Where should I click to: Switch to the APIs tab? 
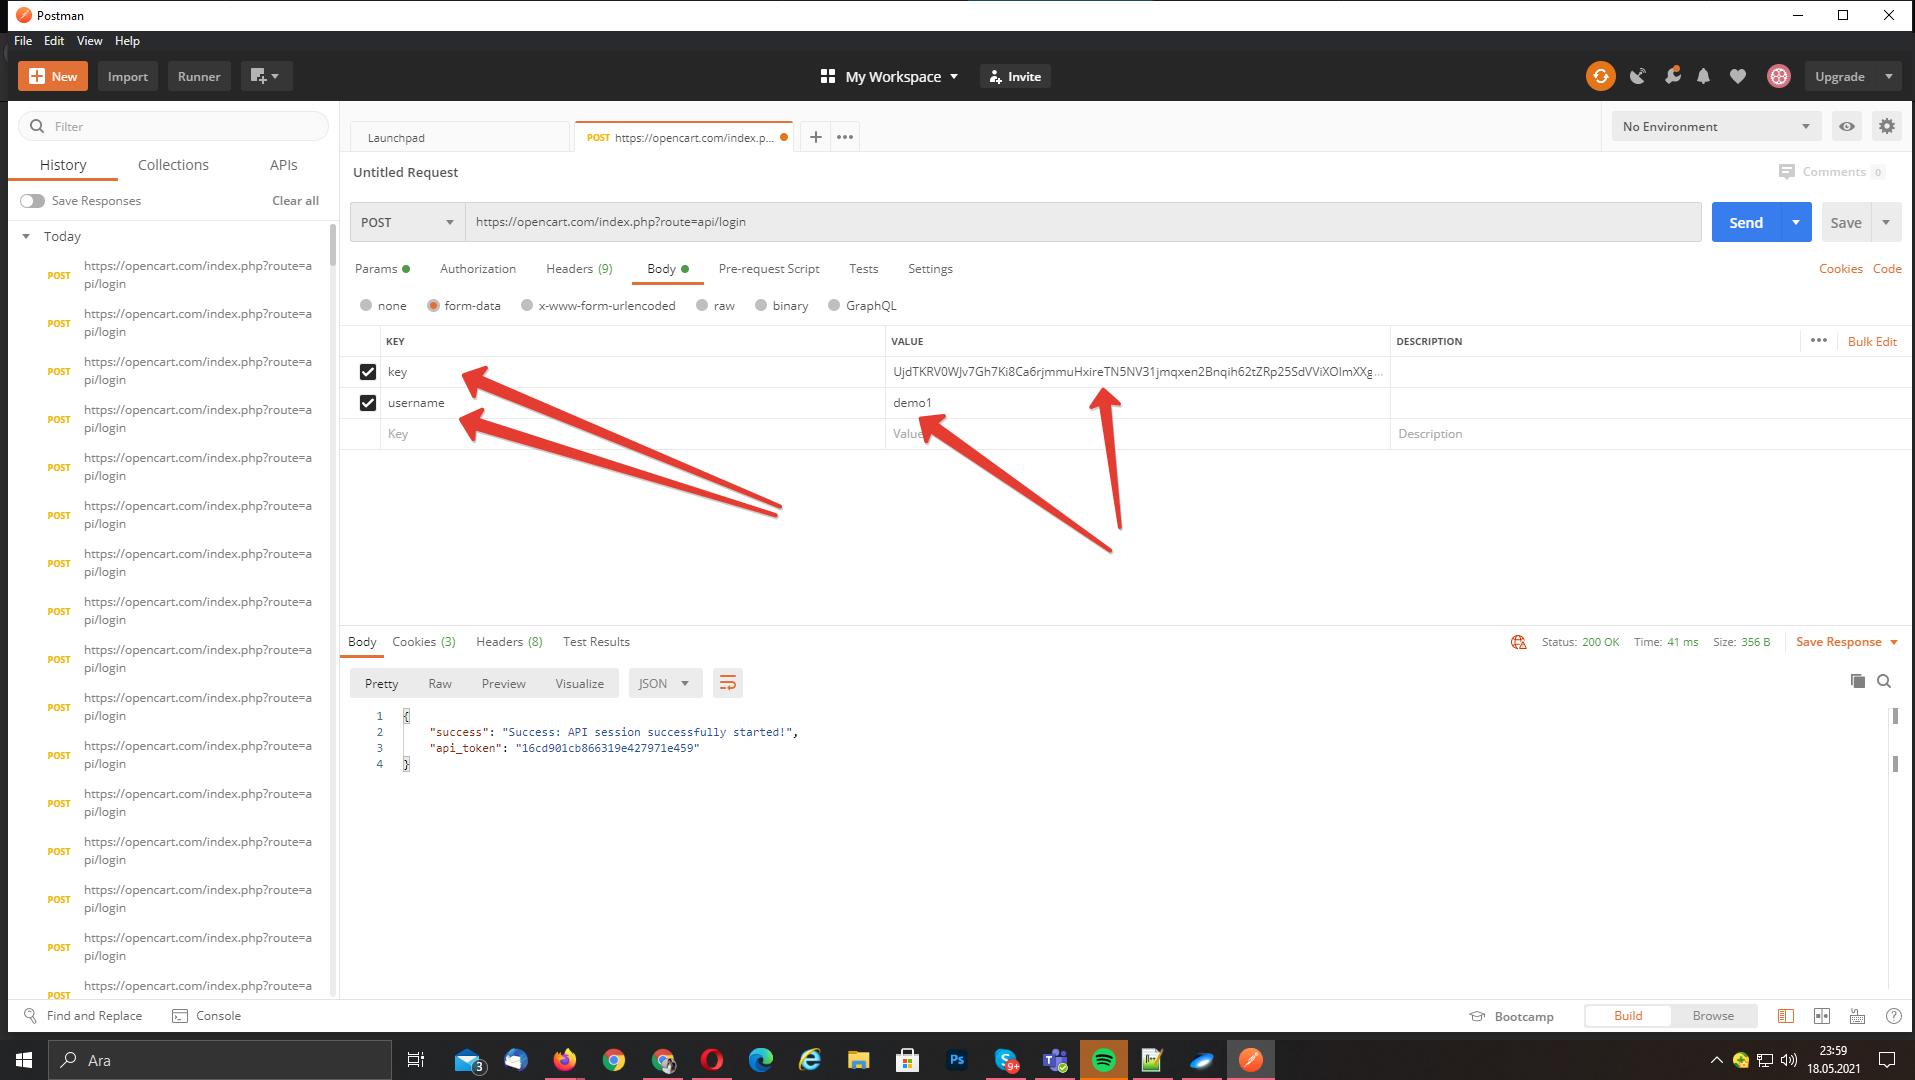click(283, 165)
